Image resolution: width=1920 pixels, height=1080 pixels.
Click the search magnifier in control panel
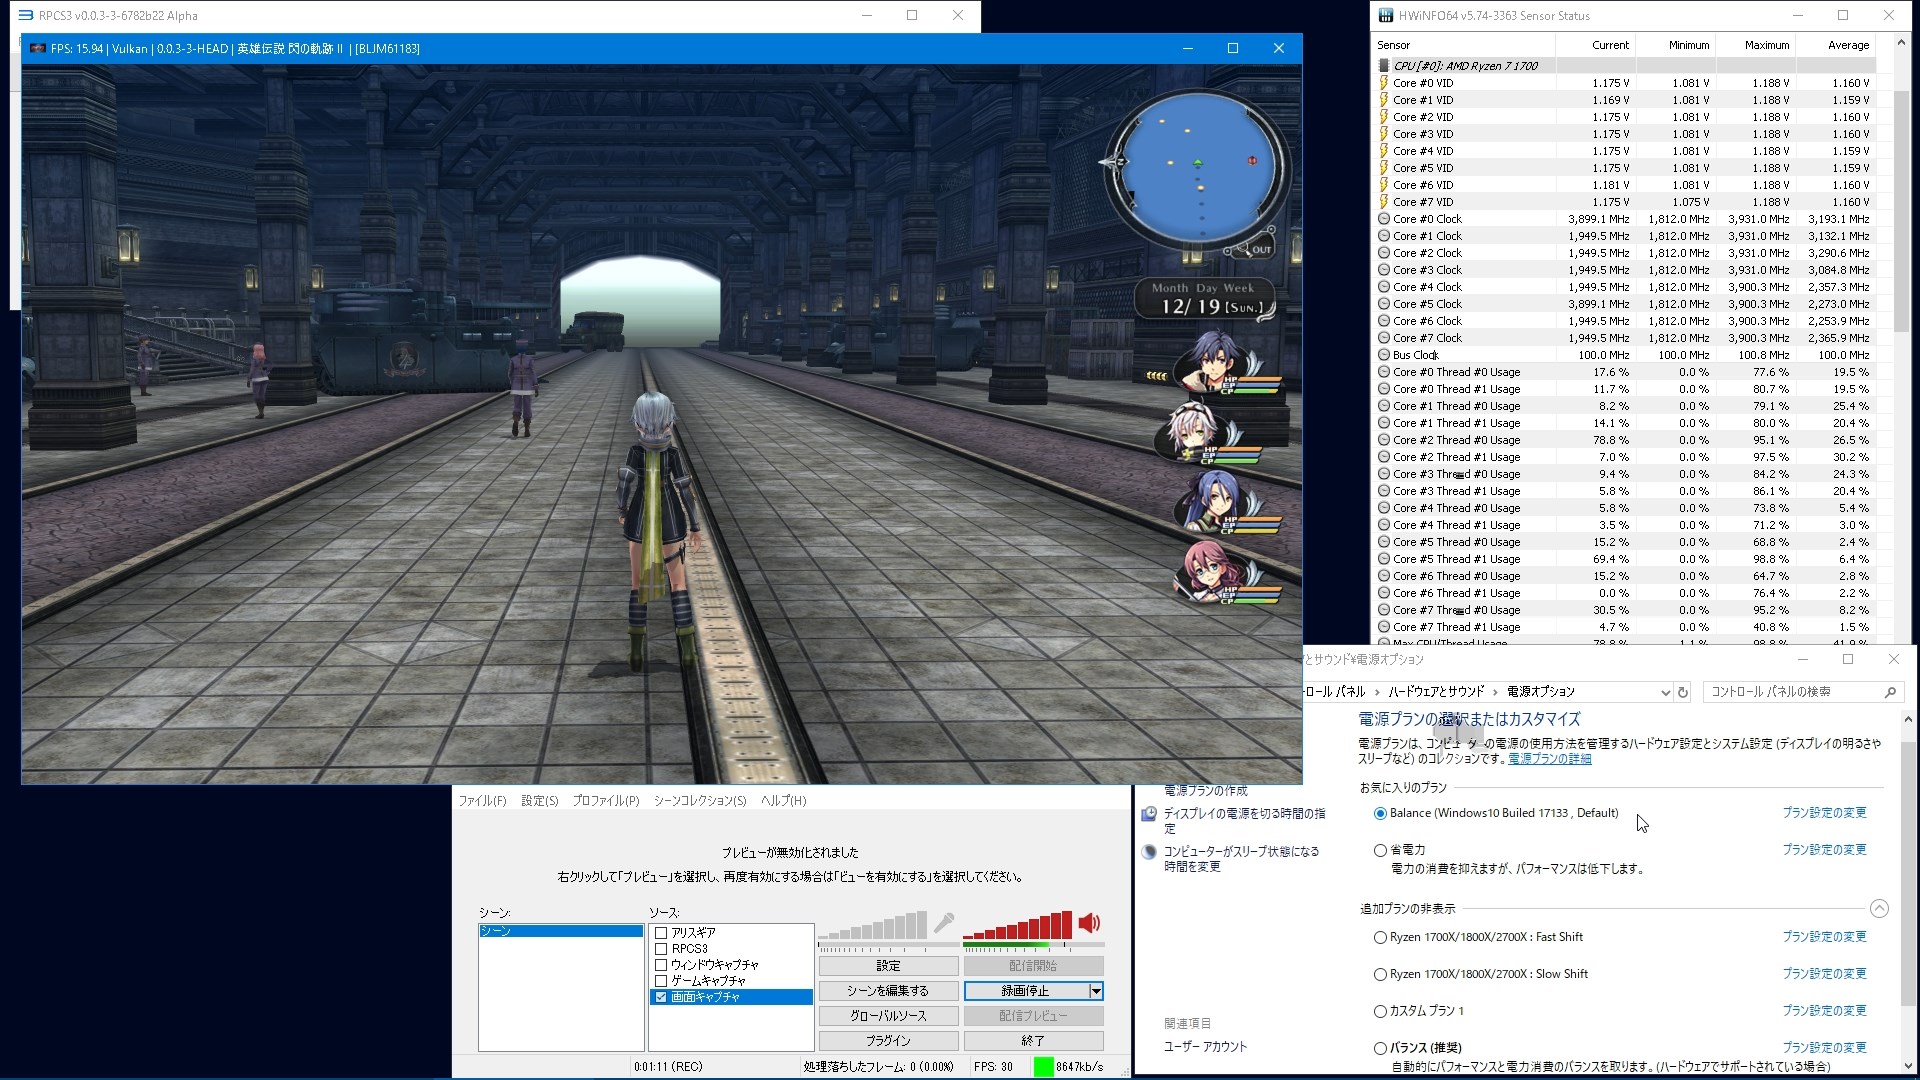pos(1890,692)
